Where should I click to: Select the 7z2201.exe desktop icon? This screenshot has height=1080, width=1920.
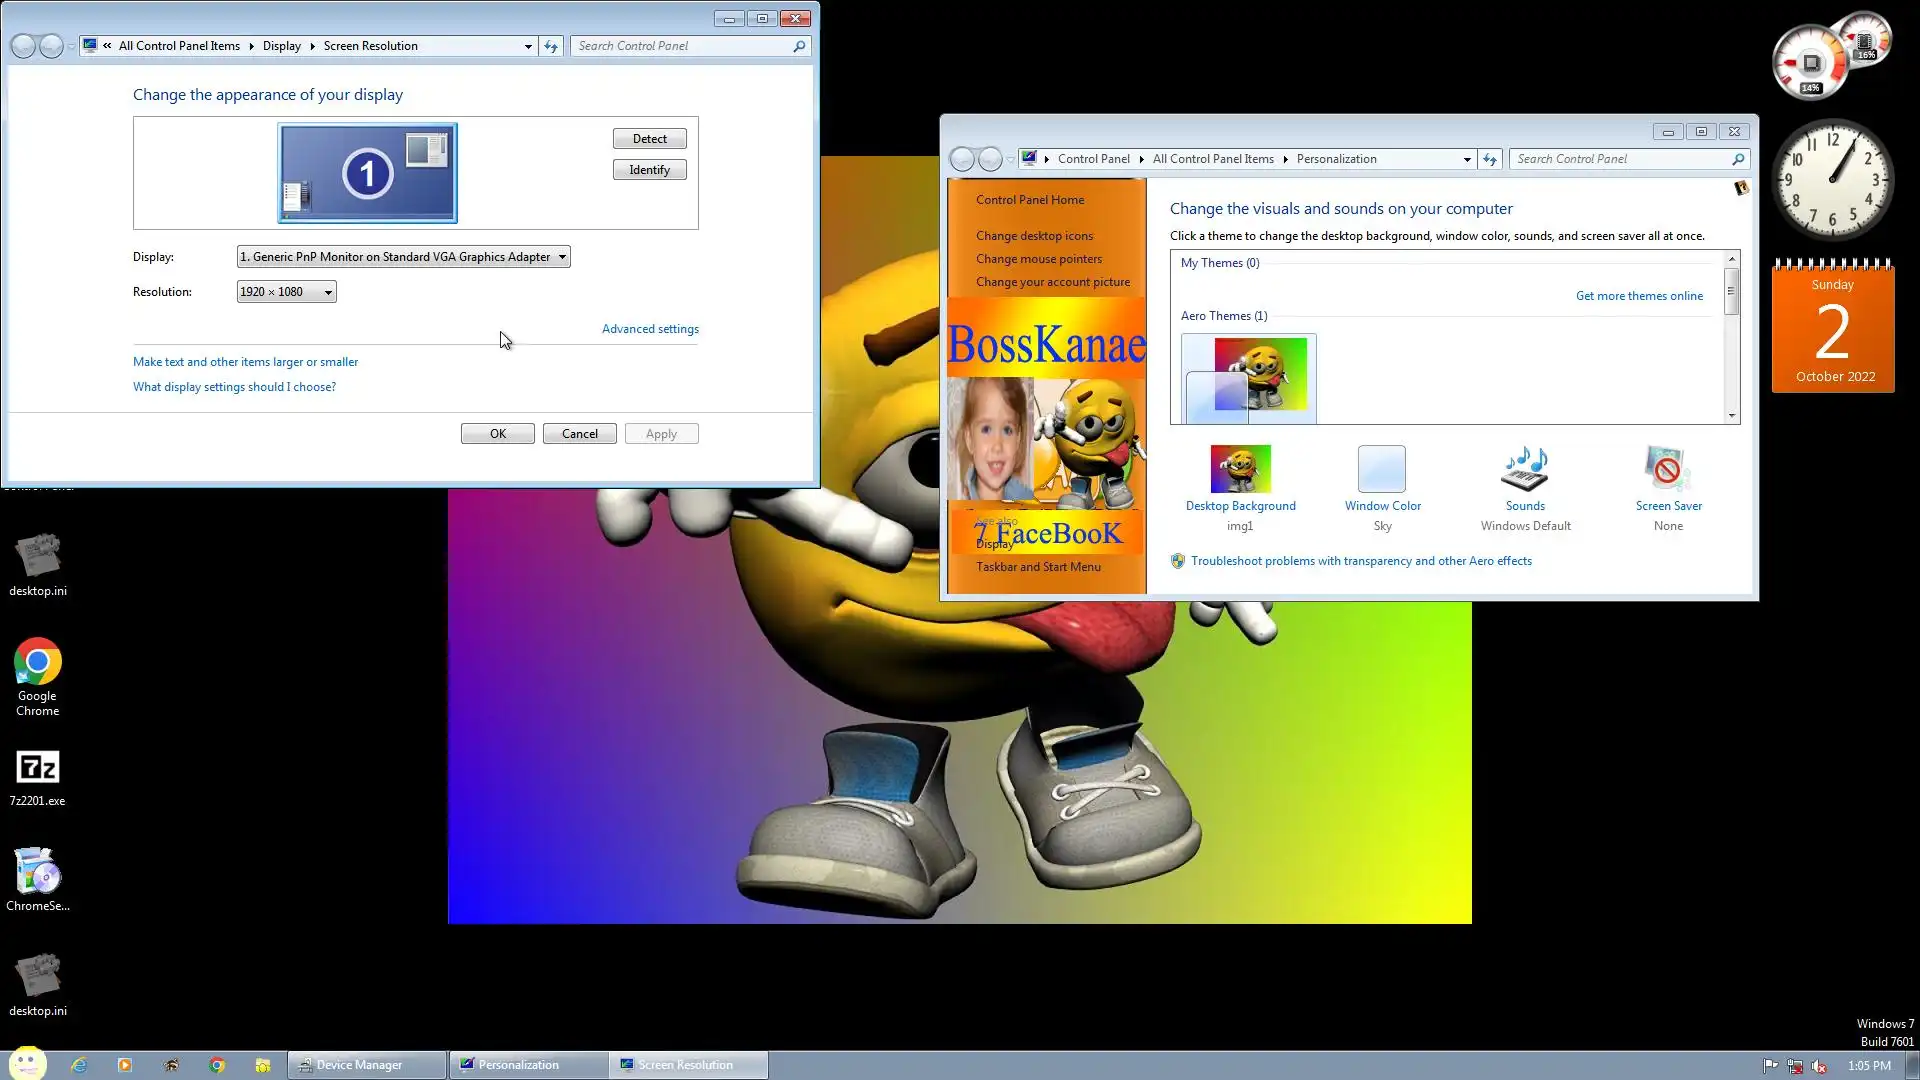click(x=38, y=768)
